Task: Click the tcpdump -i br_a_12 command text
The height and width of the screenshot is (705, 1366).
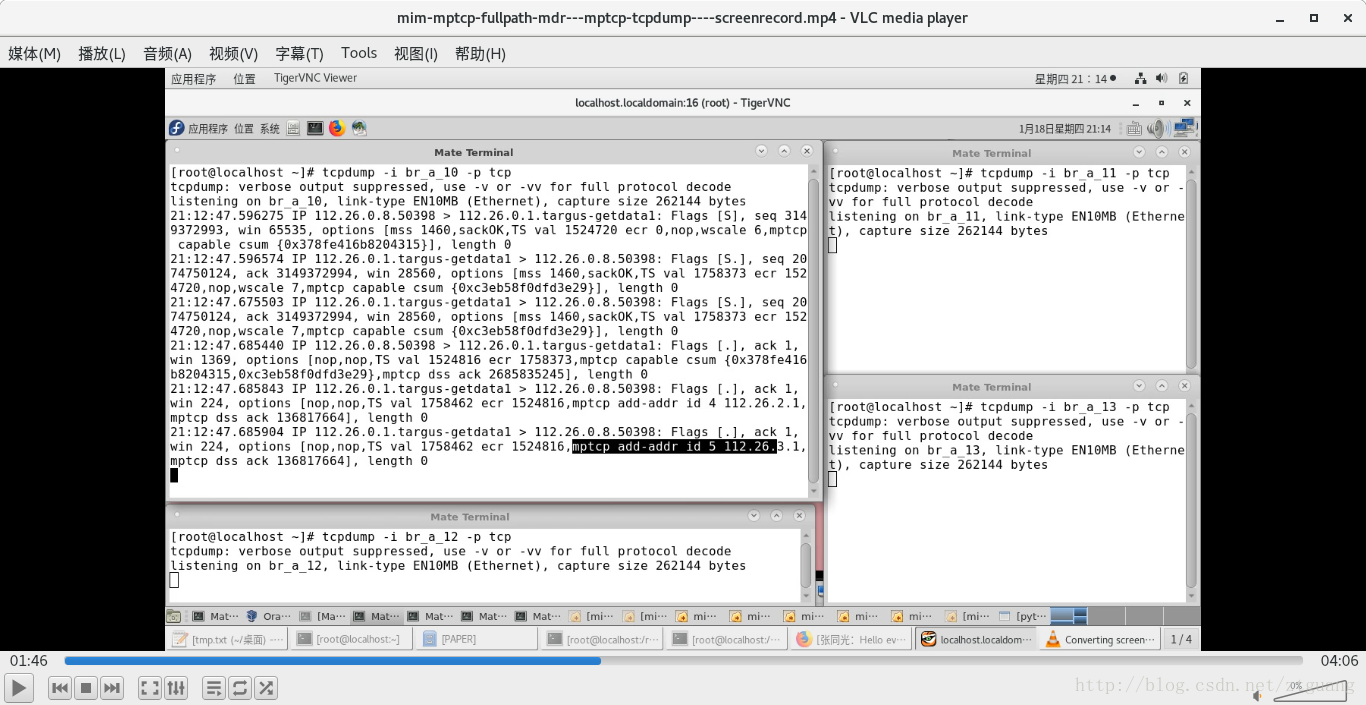Action: coord(417,537)
